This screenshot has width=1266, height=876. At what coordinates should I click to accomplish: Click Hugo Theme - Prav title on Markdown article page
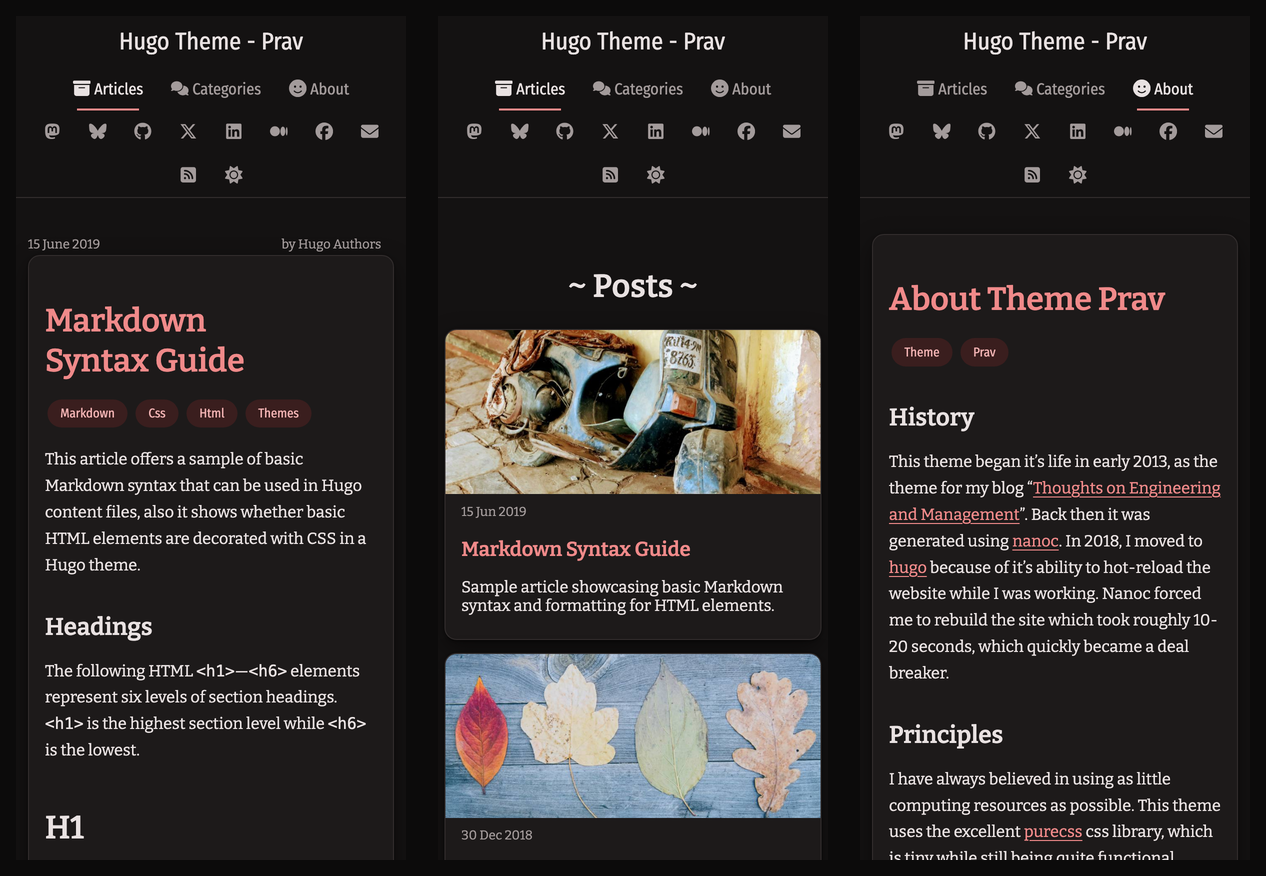211,41
